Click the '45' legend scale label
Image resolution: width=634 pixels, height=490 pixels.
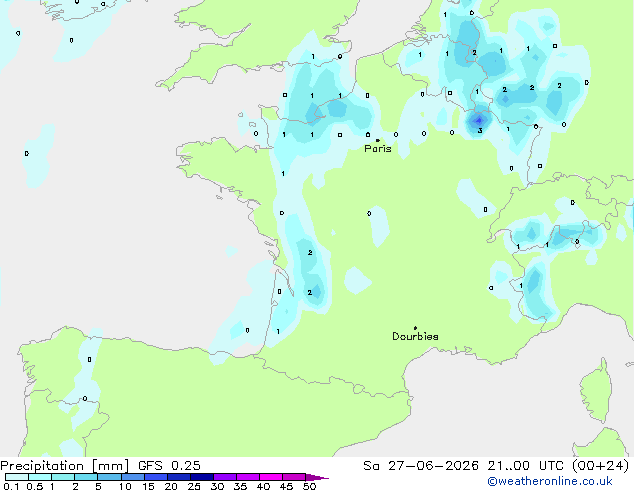(x=286, y=486)
